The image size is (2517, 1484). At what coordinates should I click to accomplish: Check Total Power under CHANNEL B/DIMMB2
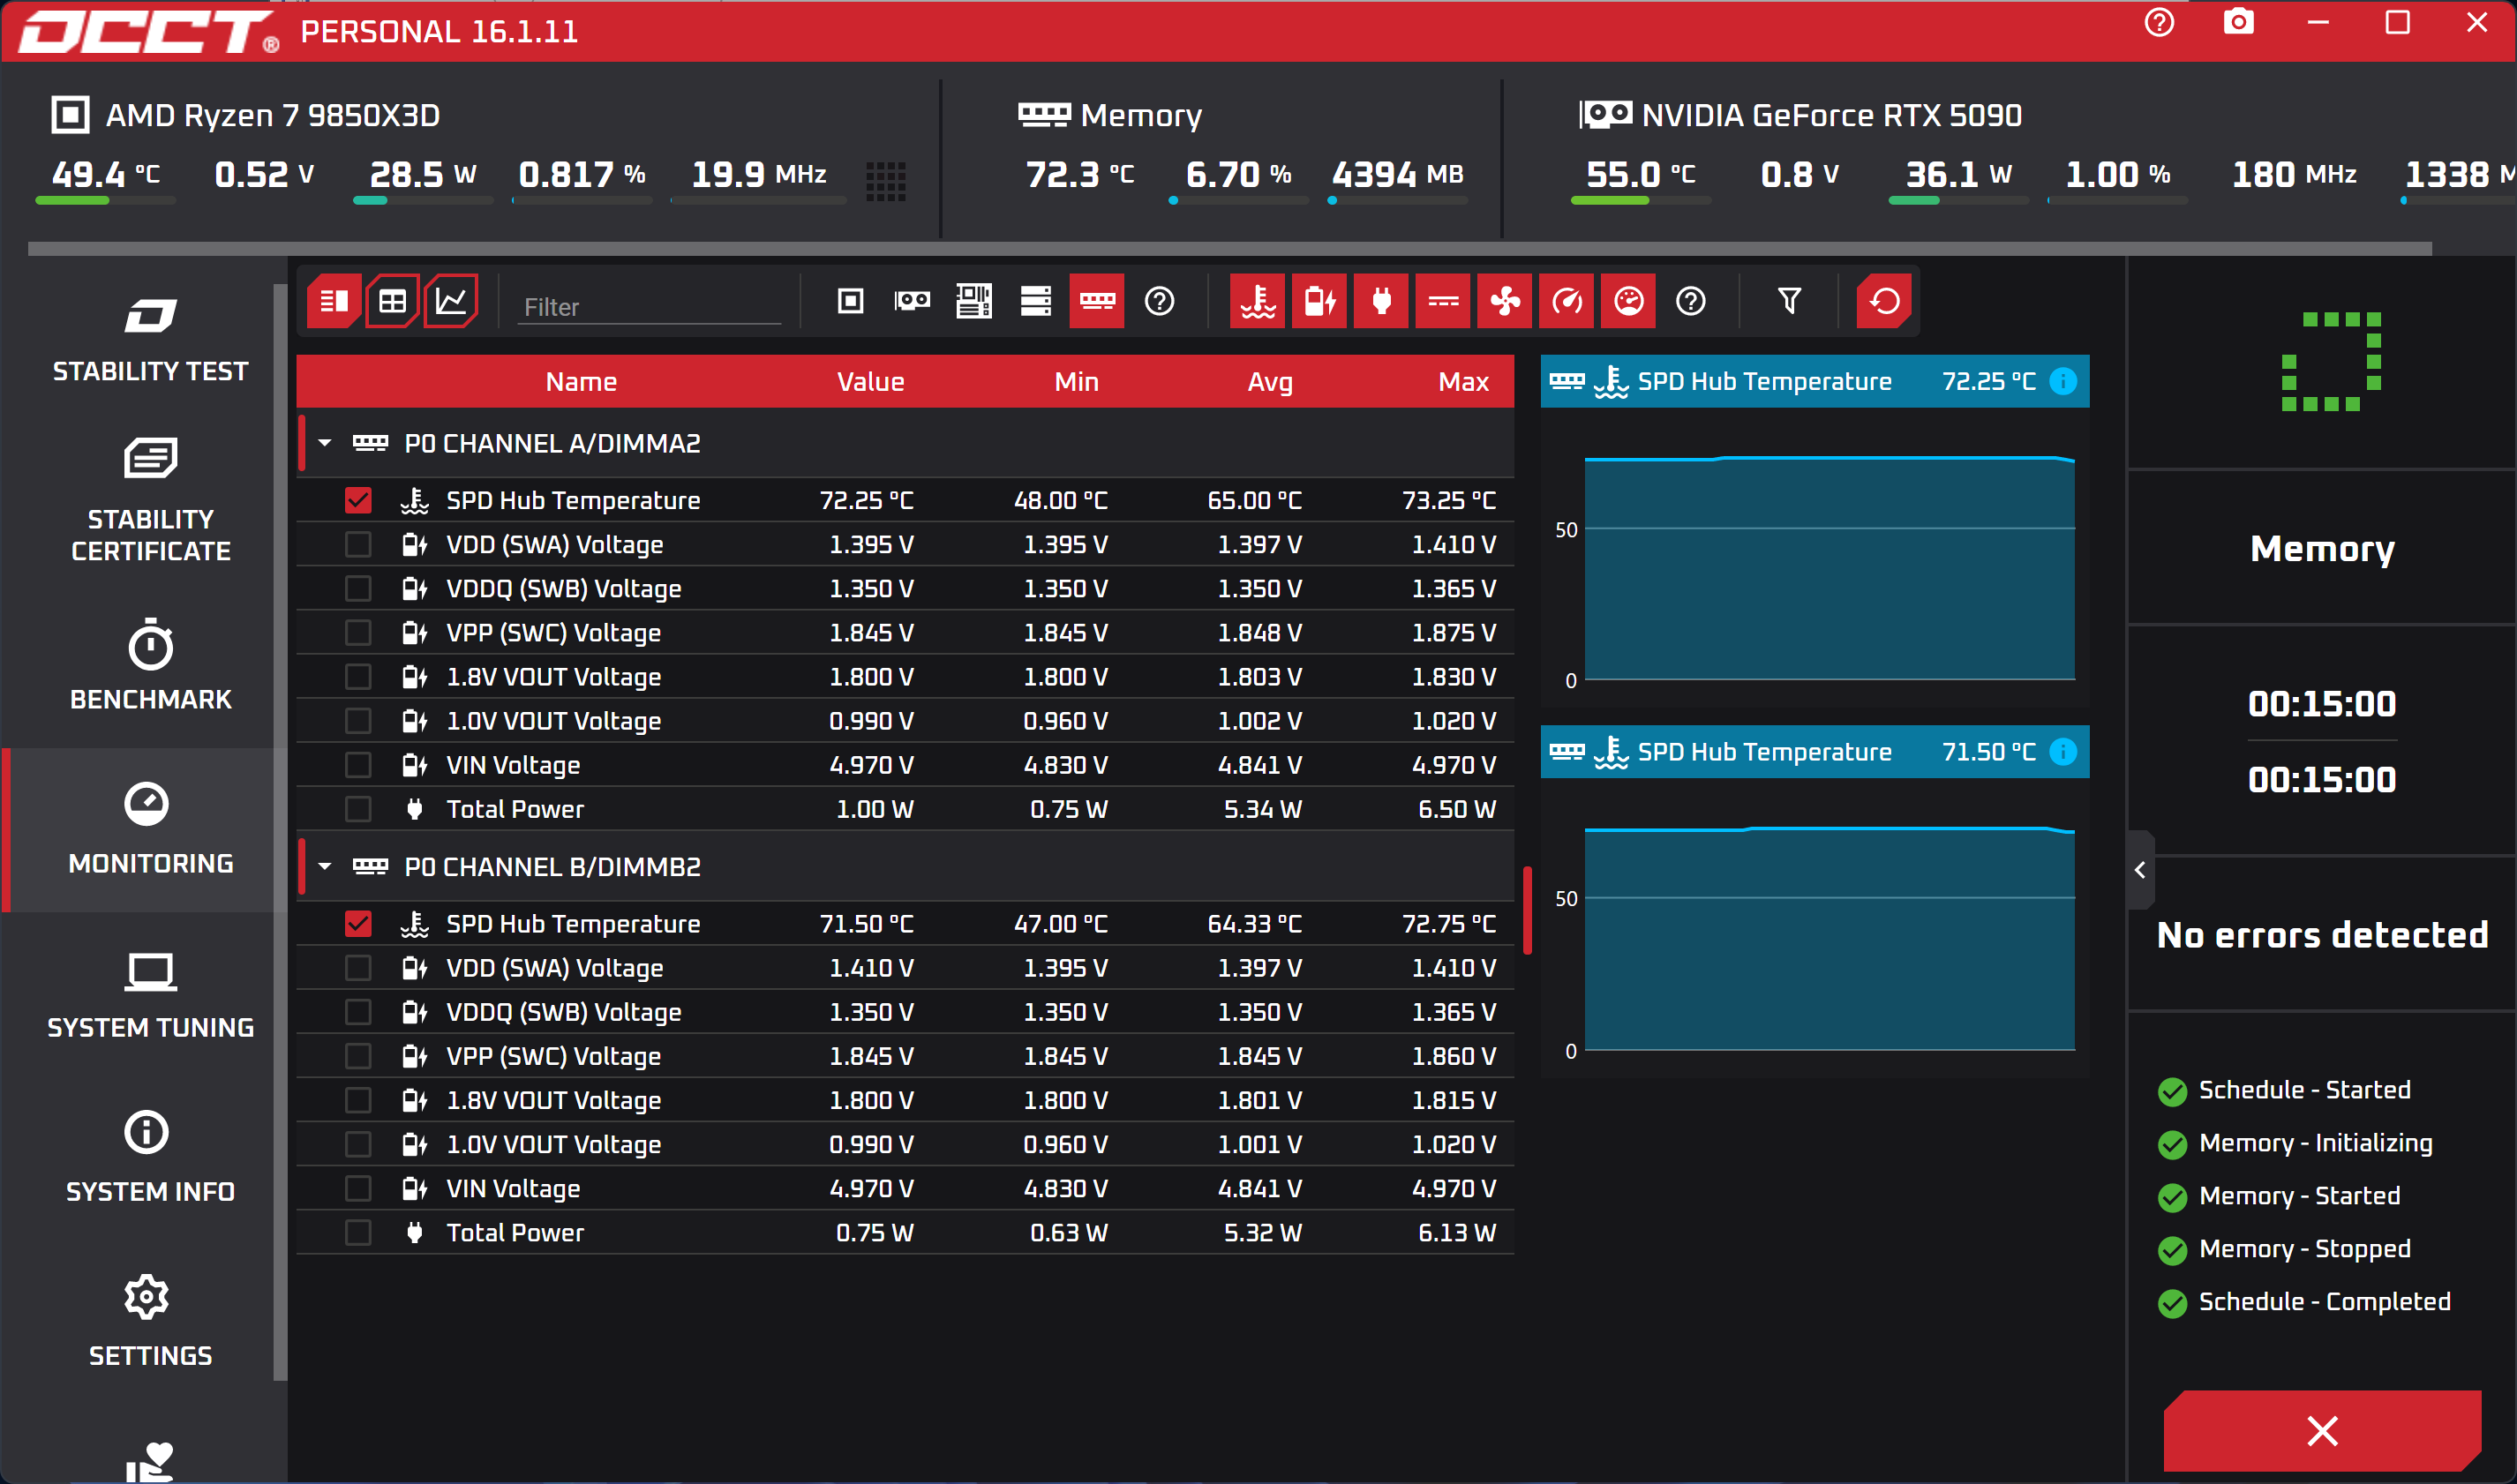(358, 1232)
